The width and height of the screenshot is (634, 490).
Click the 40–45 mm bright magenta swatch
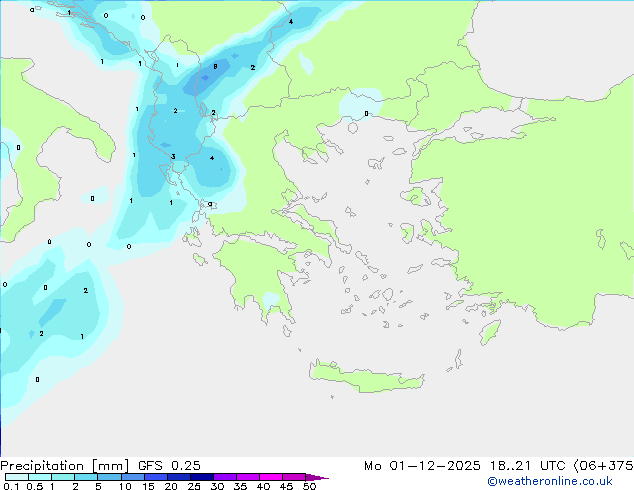271,477
